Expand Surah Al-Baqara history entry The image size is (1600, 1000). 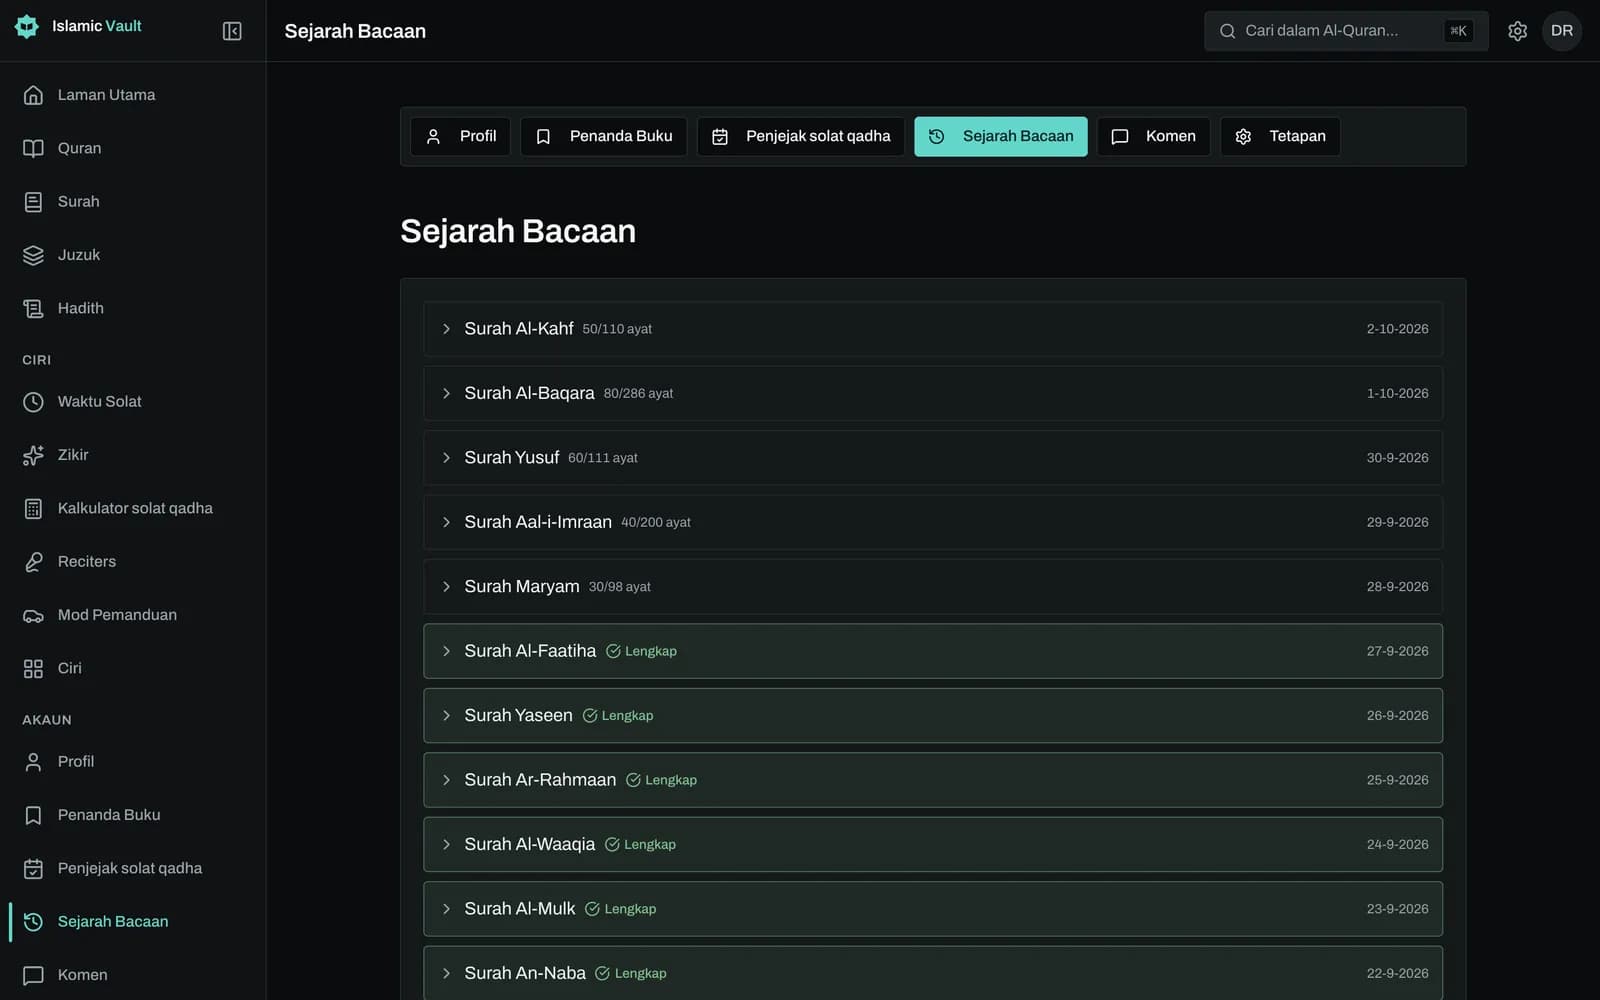[x=933, y=393]
